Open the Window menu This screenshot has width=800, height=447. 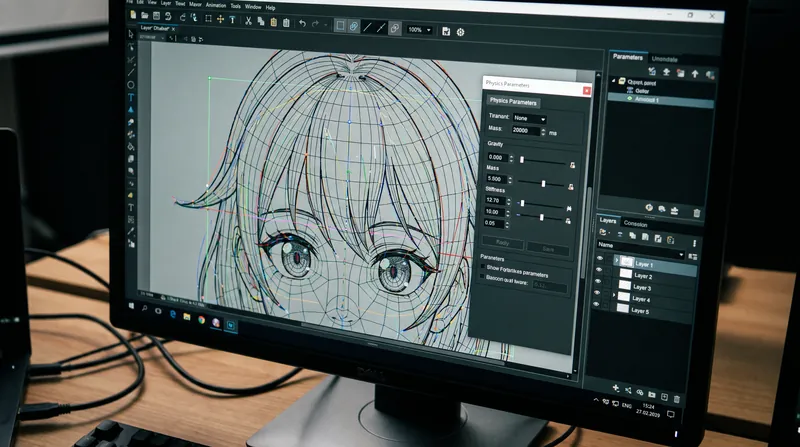click(253, 7)
